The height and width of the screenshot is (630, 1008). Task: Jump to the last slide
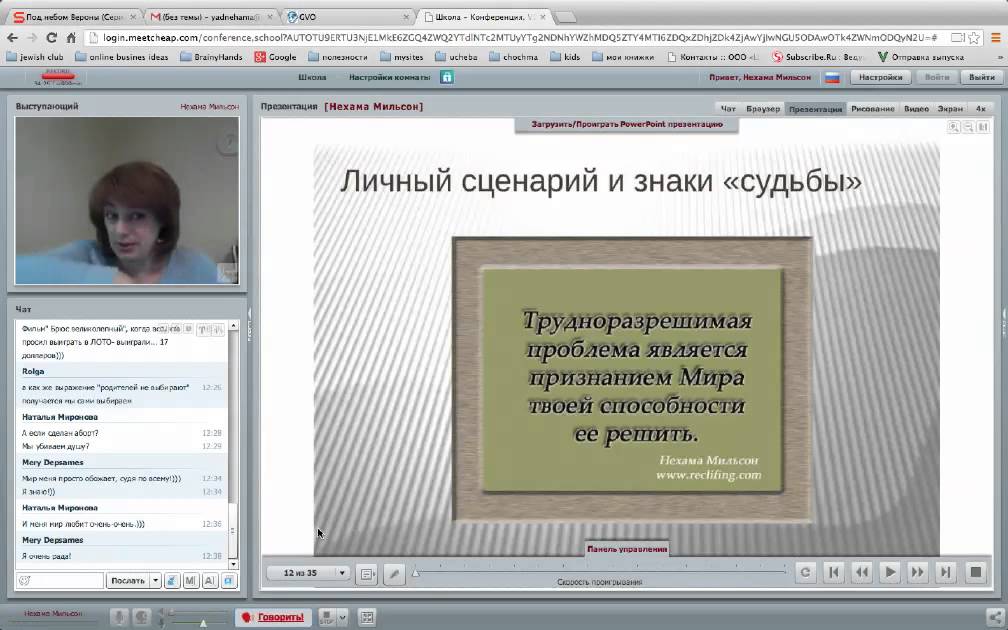click(x=945, y=572)
